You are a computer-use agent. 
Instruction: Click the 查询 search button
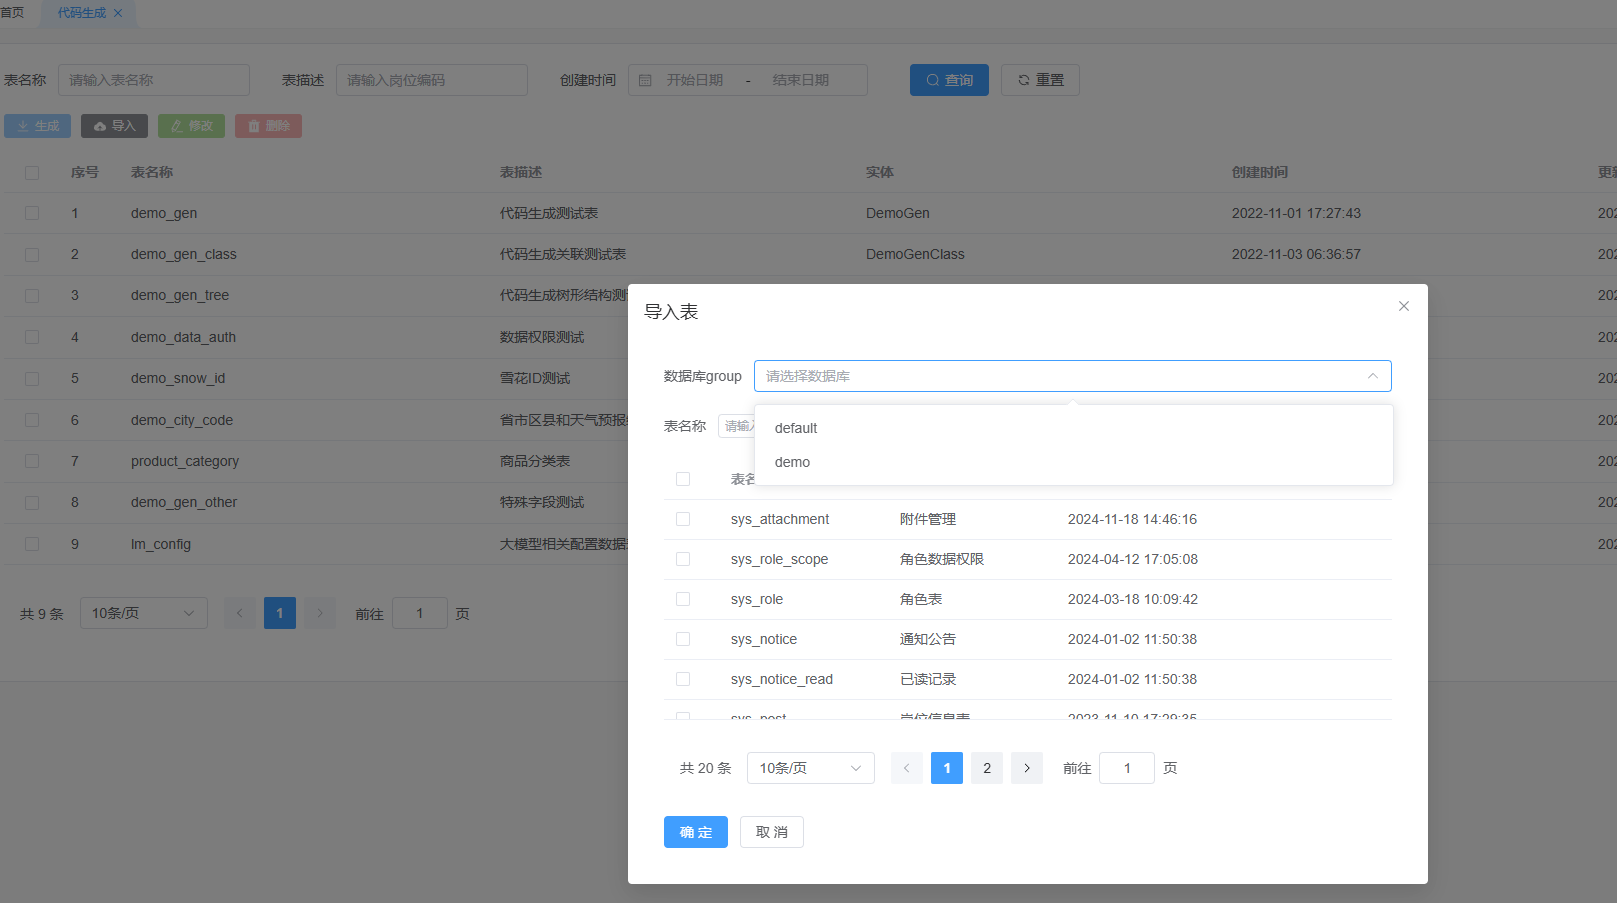tap(948, 80)
